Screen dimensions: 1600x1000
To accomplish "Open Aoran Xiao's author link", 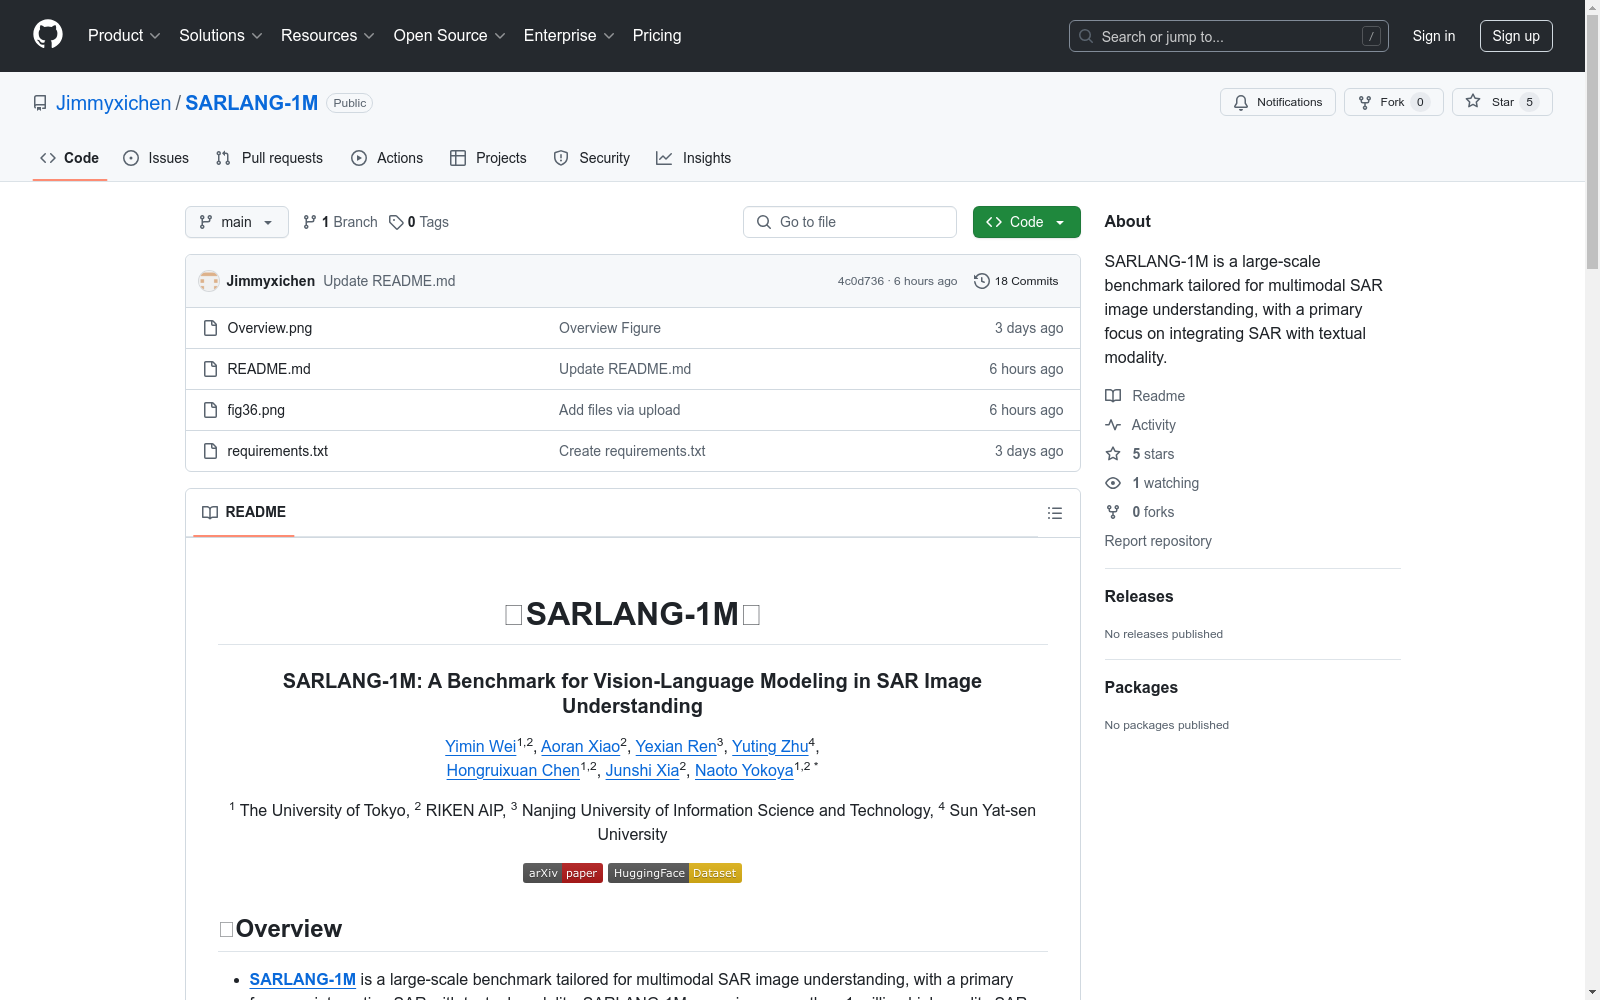I will point(581,746).
